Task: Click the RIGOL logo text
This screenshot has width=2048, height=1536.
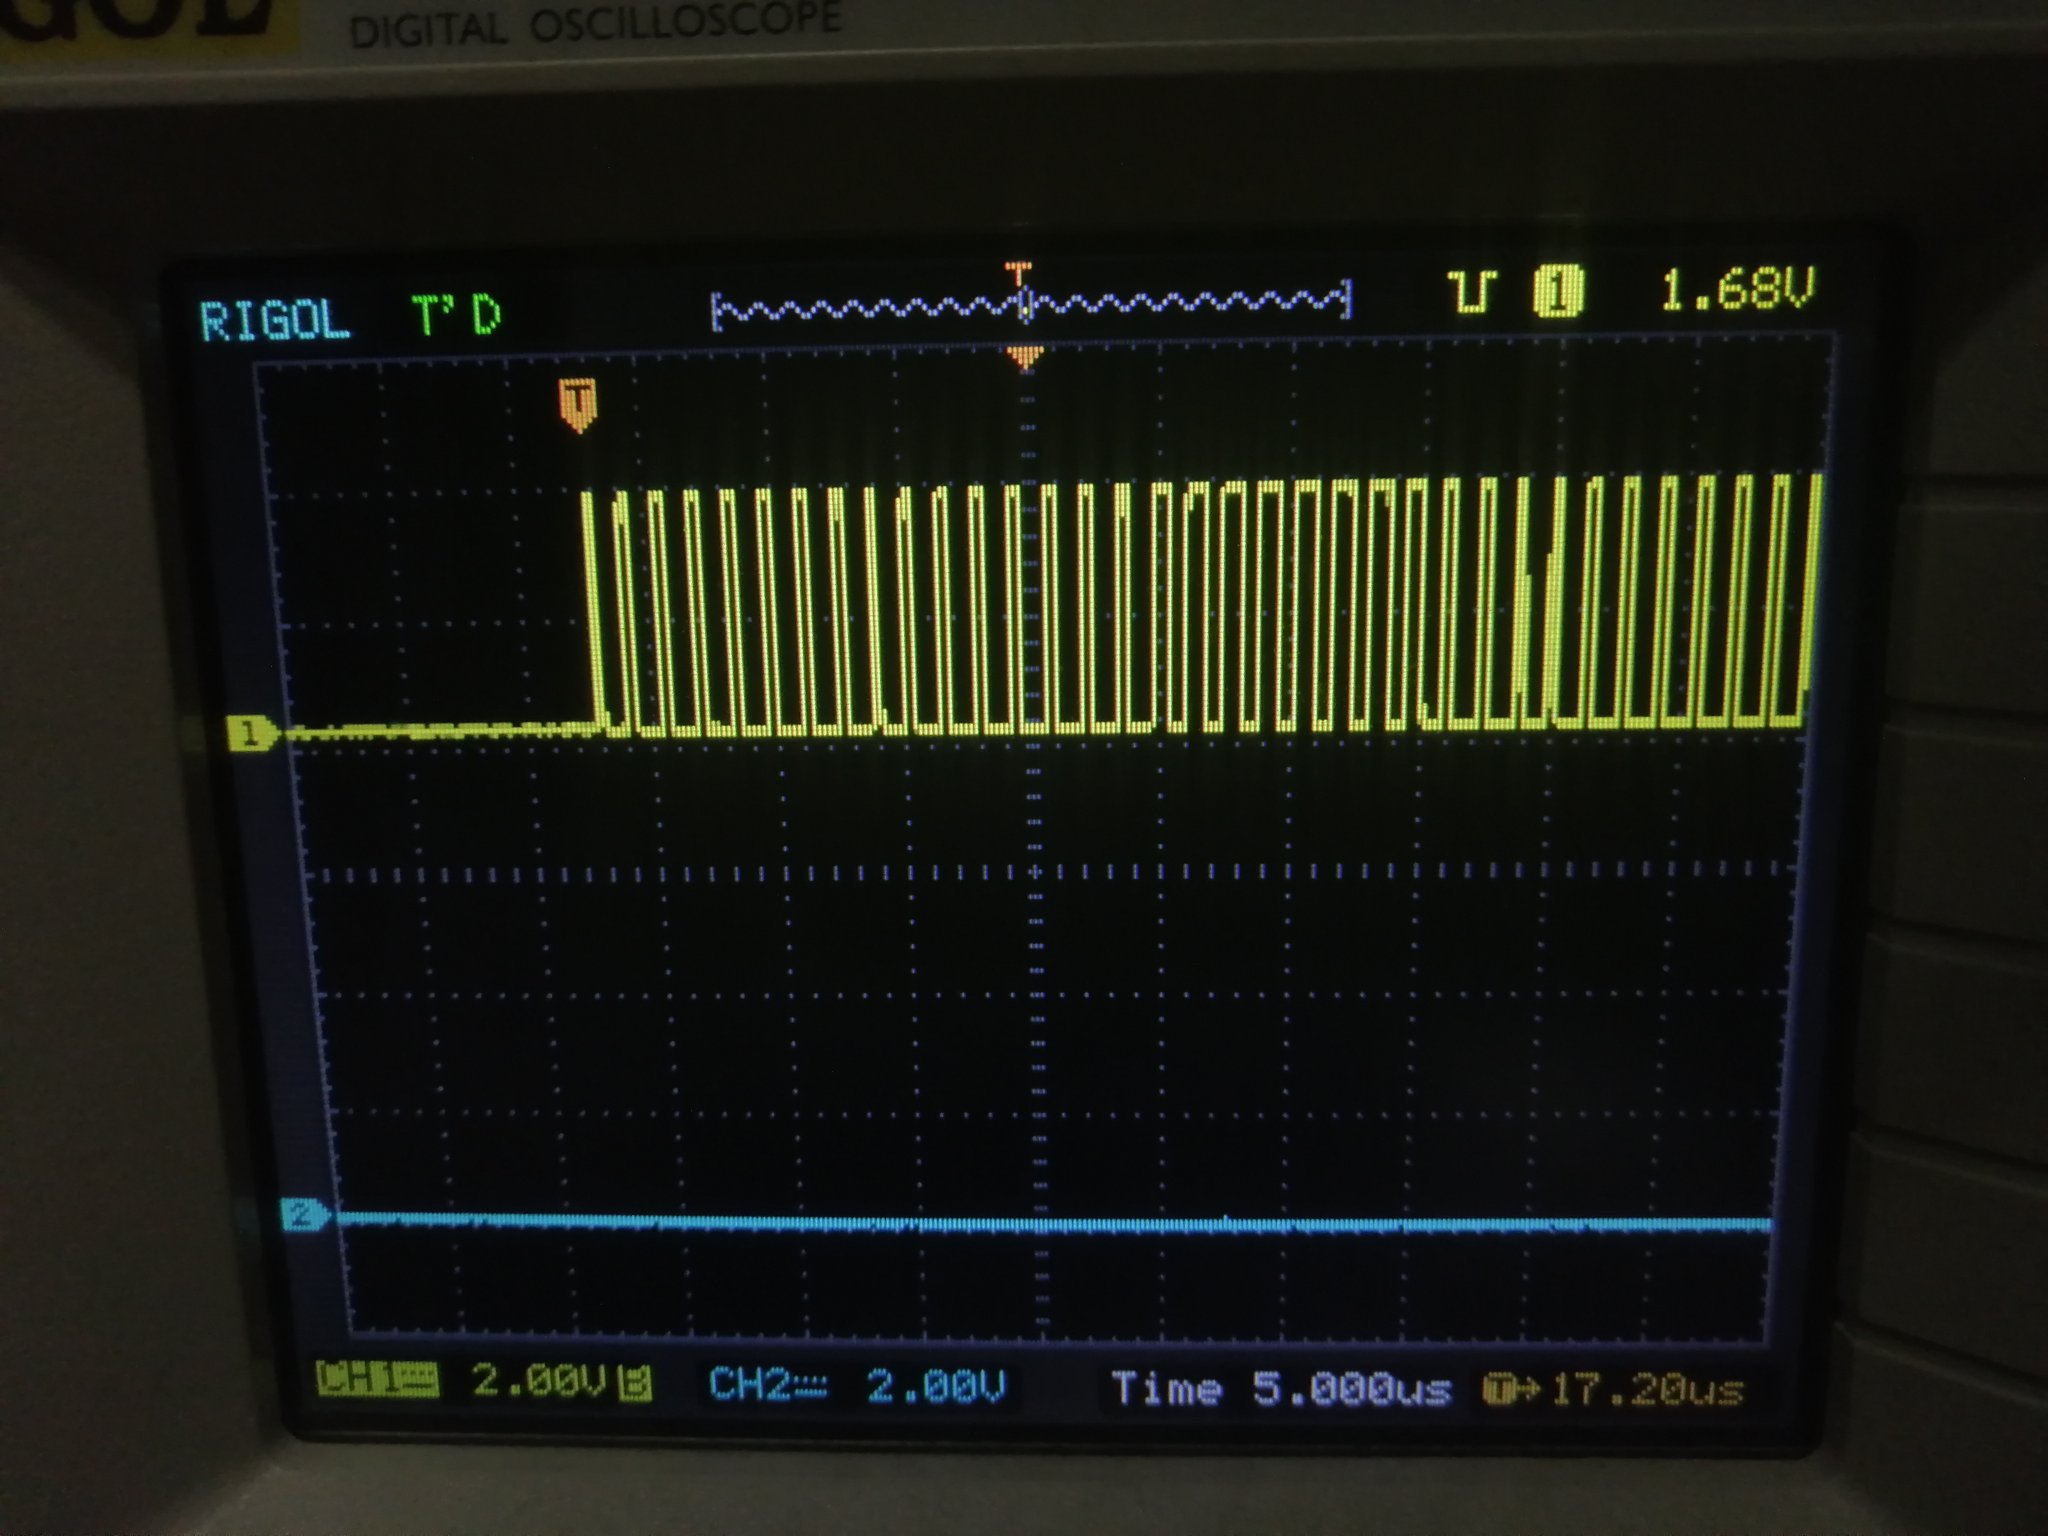Action: point(274,321)
